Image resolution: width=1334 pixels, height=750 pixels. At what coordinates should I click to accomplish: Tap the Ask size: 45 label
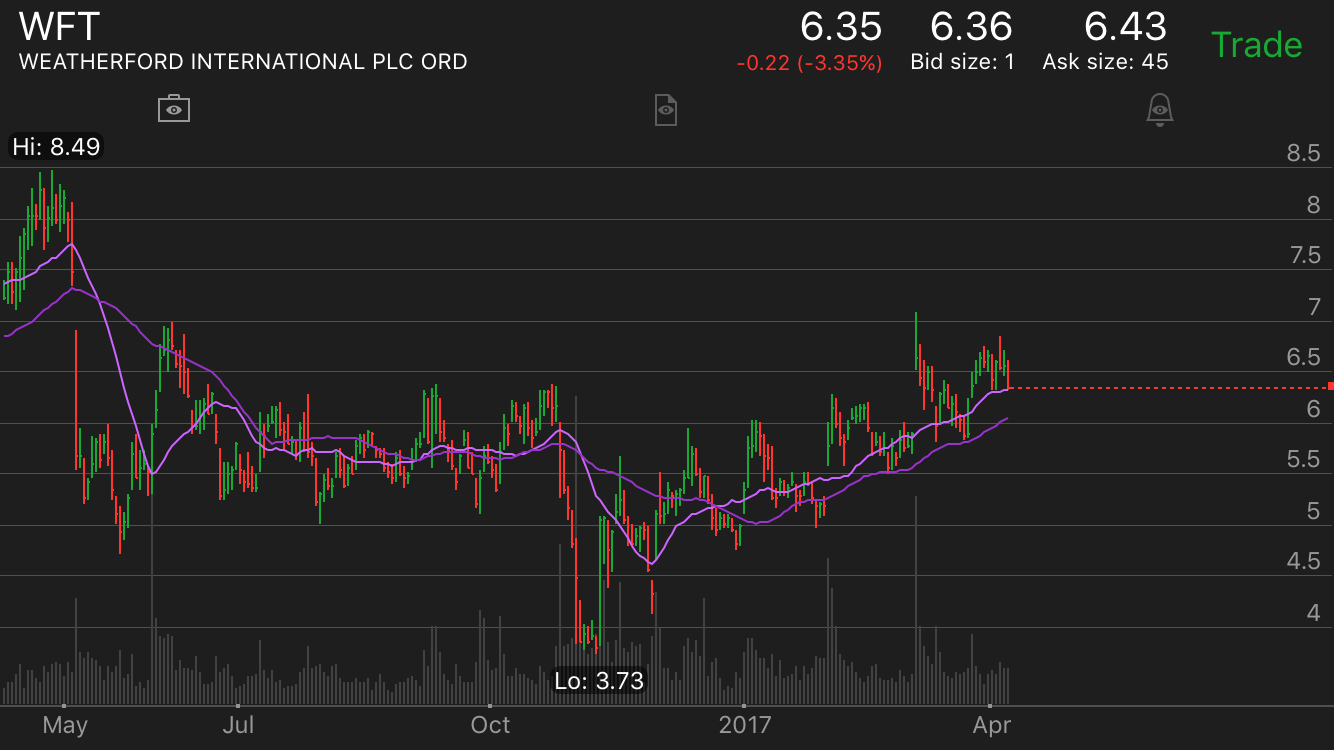(1105, 62)
